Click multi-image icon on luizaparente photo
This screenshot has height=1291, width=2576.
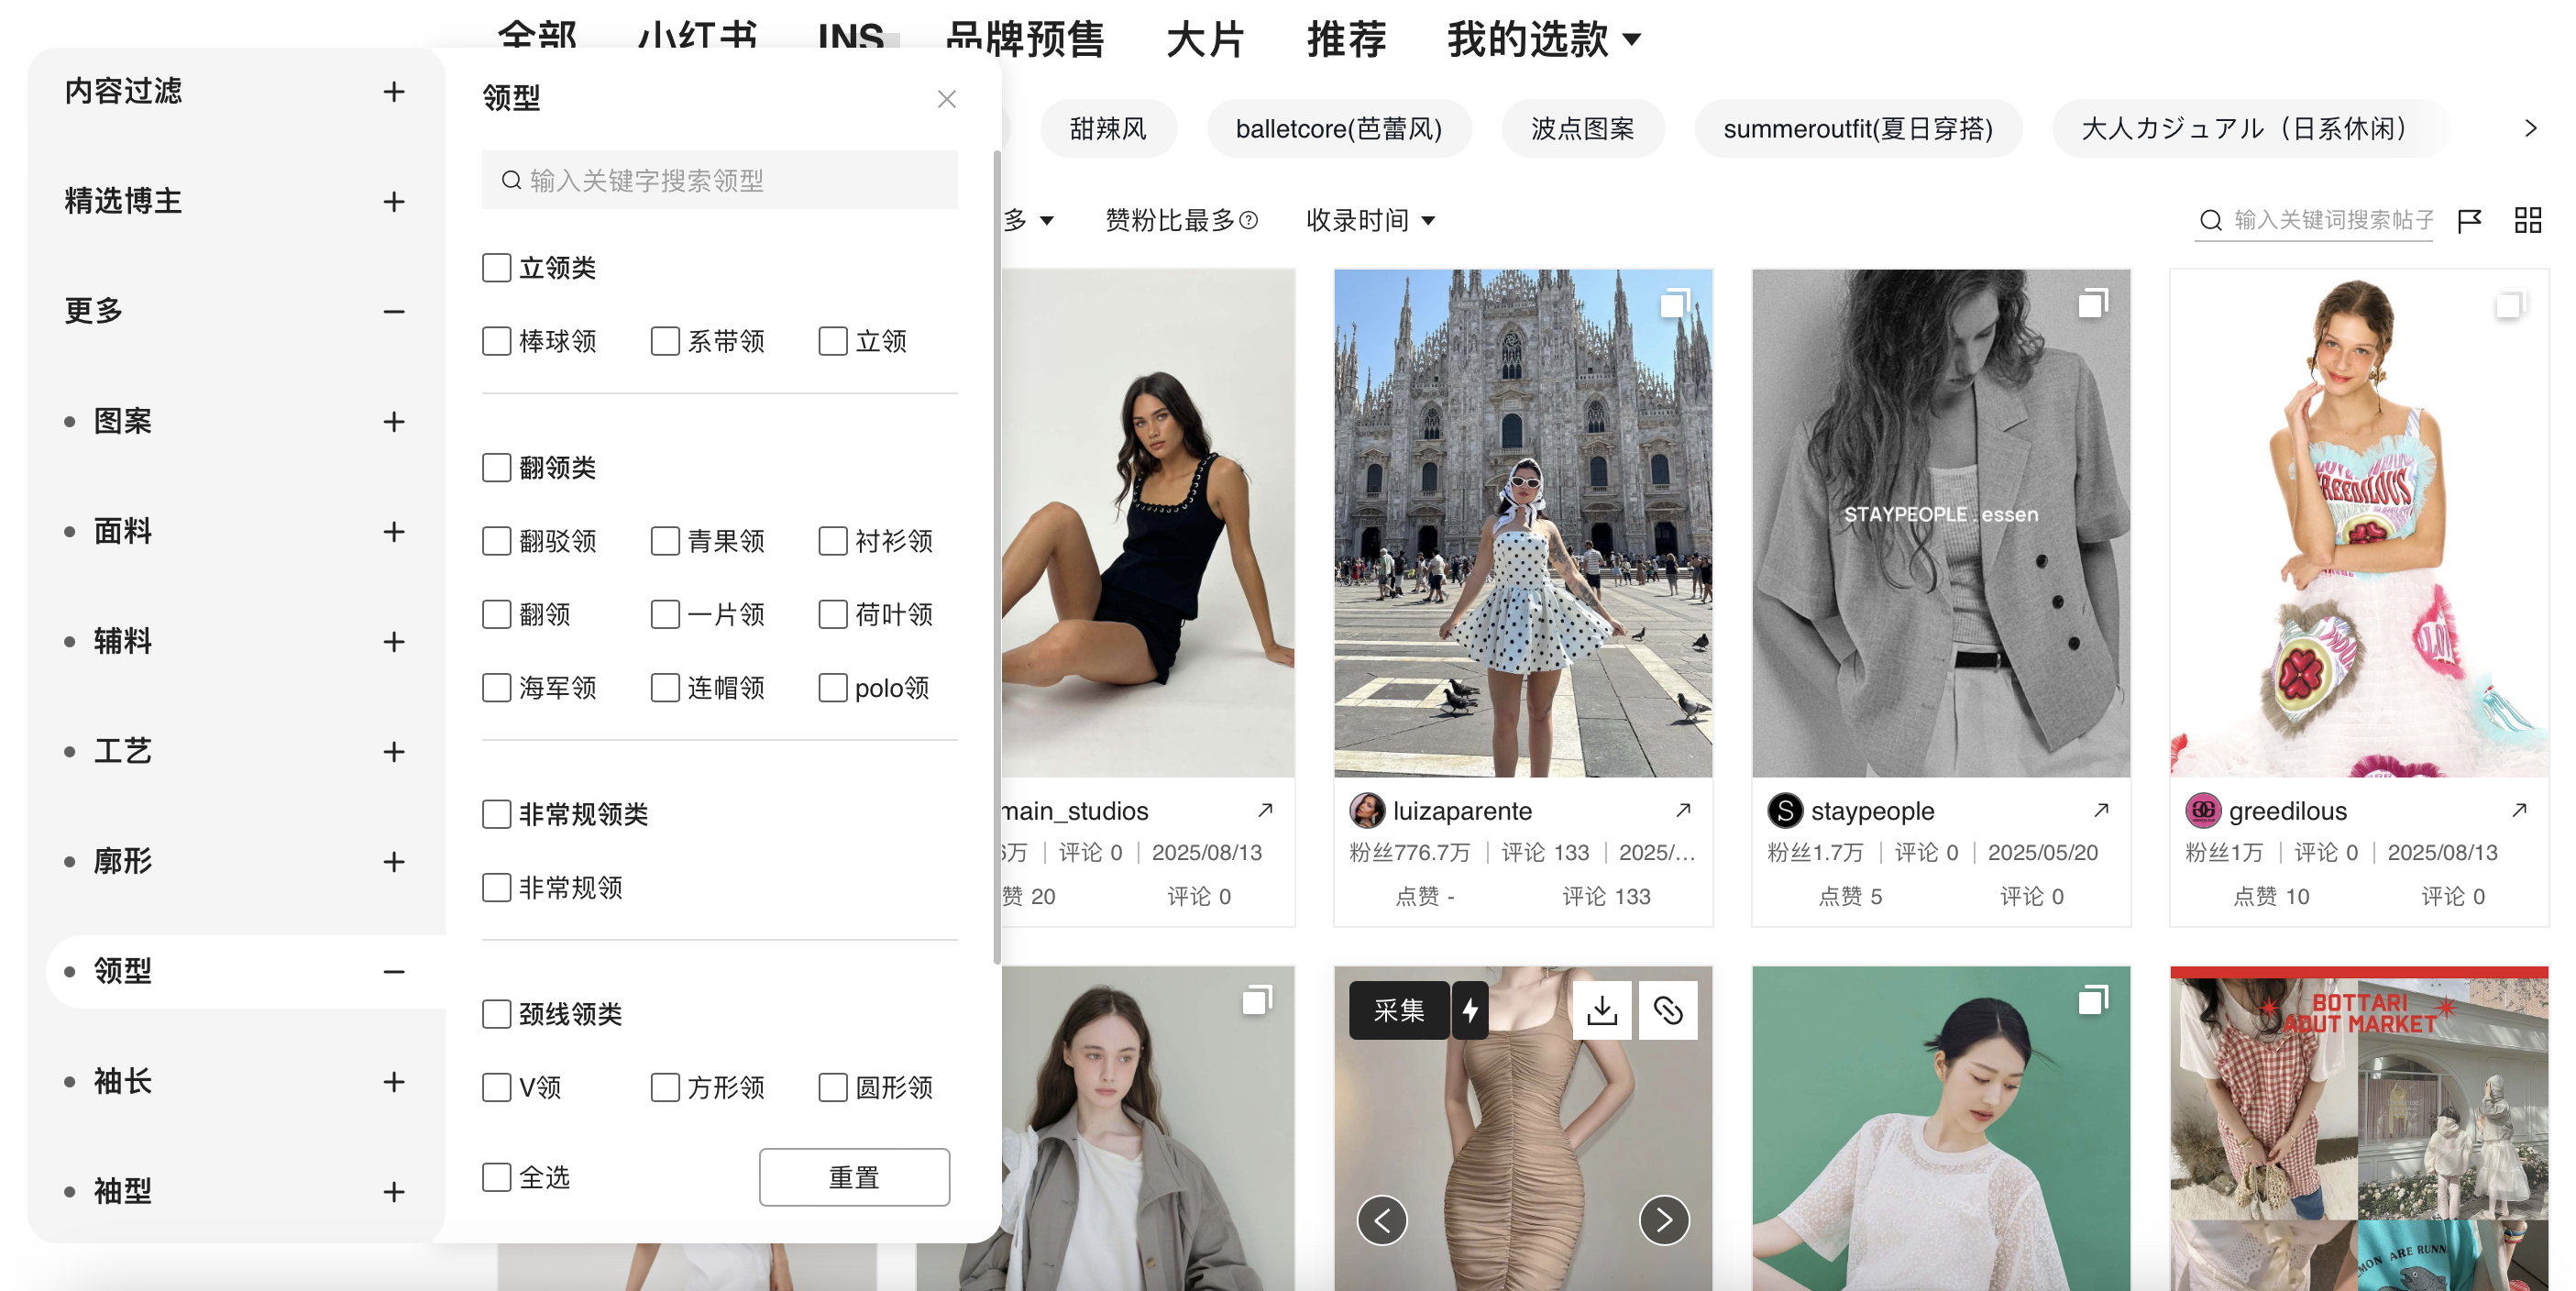click(1675, 303)
